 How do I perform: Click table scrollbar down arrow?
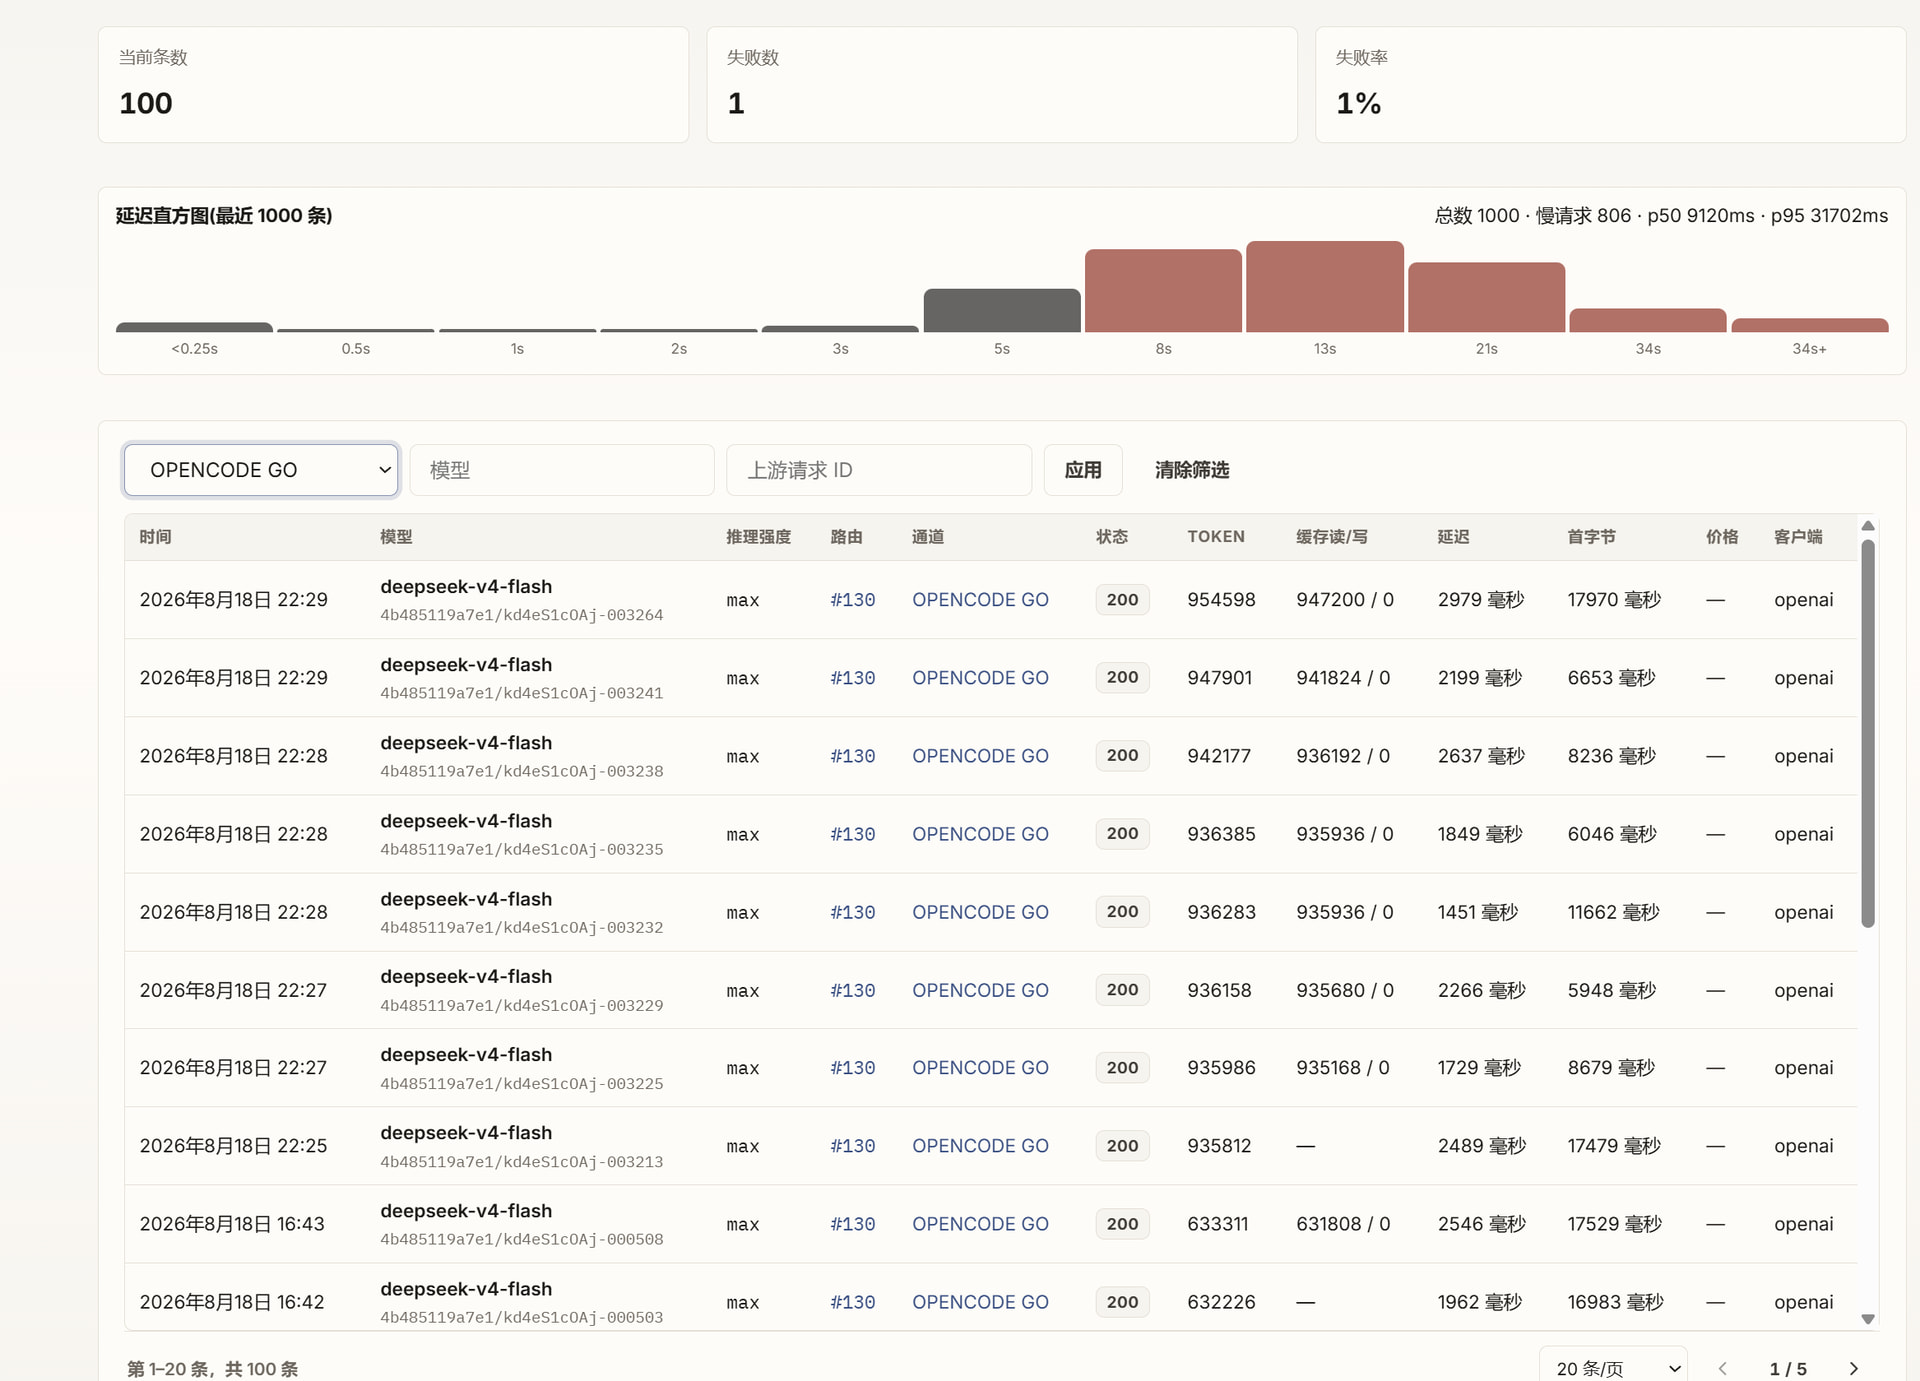coord(1867,1319)
